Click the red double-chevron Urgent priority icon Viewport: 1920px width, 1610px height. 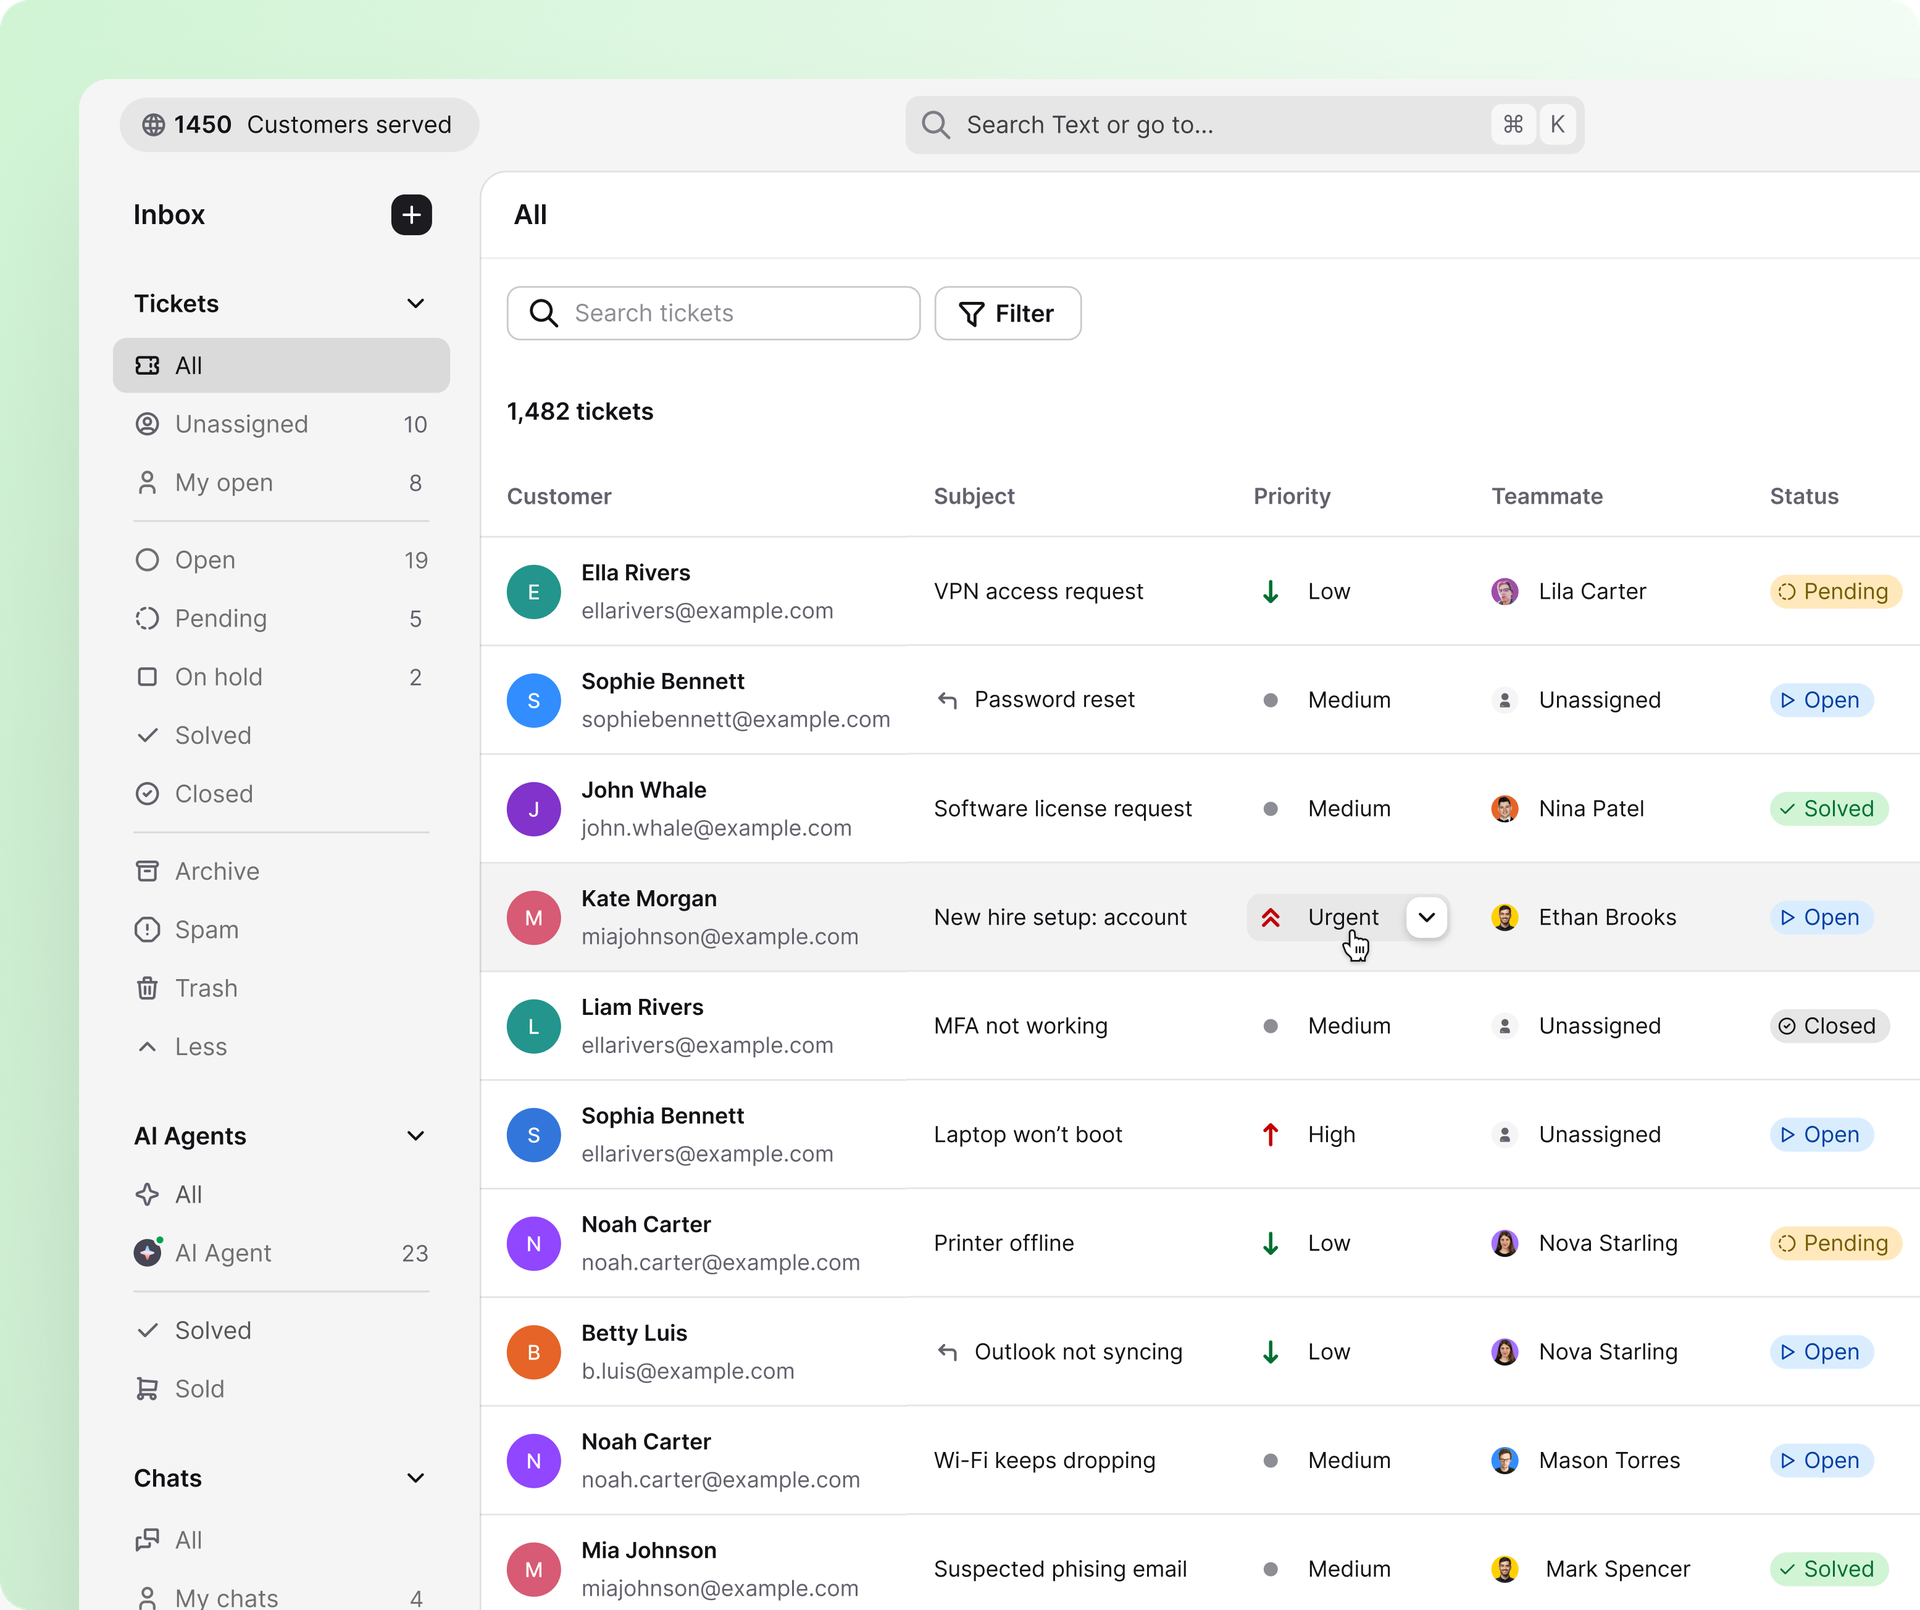pyautogui.click(x=1270, y=917)
